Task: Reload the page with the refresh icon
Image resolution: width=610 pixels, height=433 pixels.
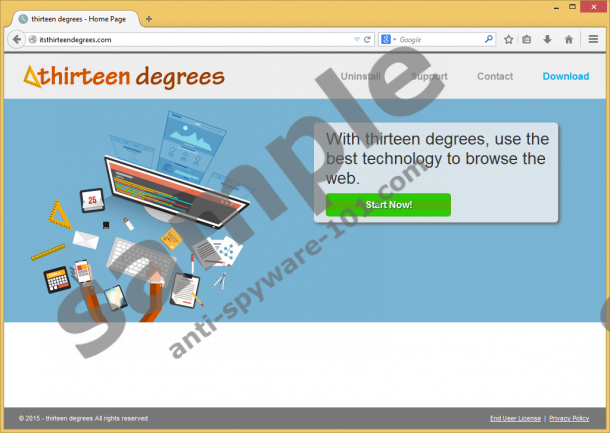Action: (x=367, y=40)
